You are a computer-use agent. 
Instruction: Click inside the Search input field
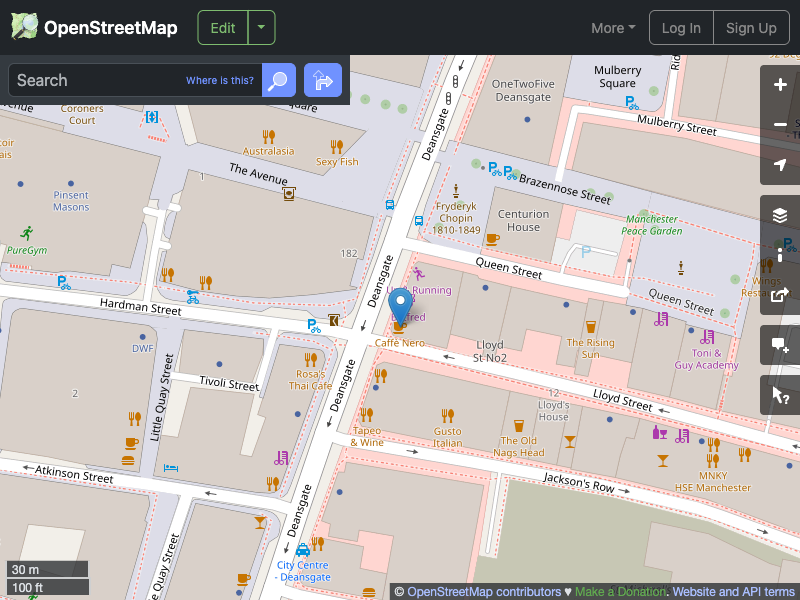point(110,80)
